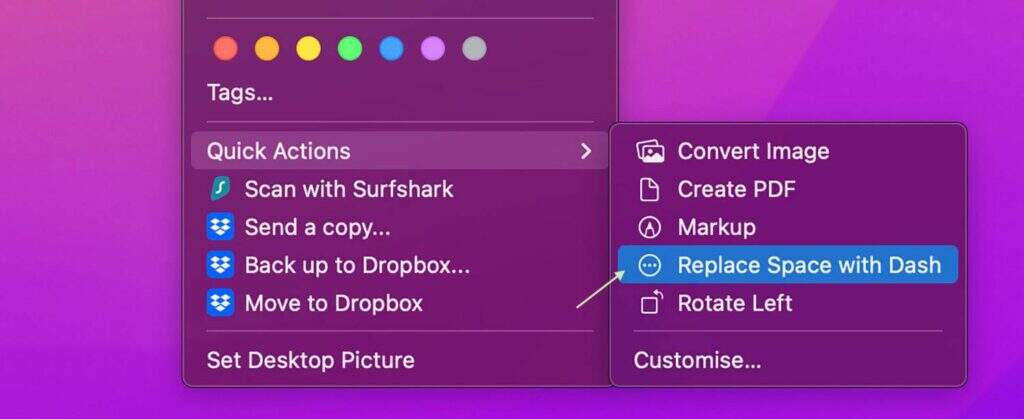Apply the red tag color
Viewport: 1024px width, 419px height.
tap(225, 48)
